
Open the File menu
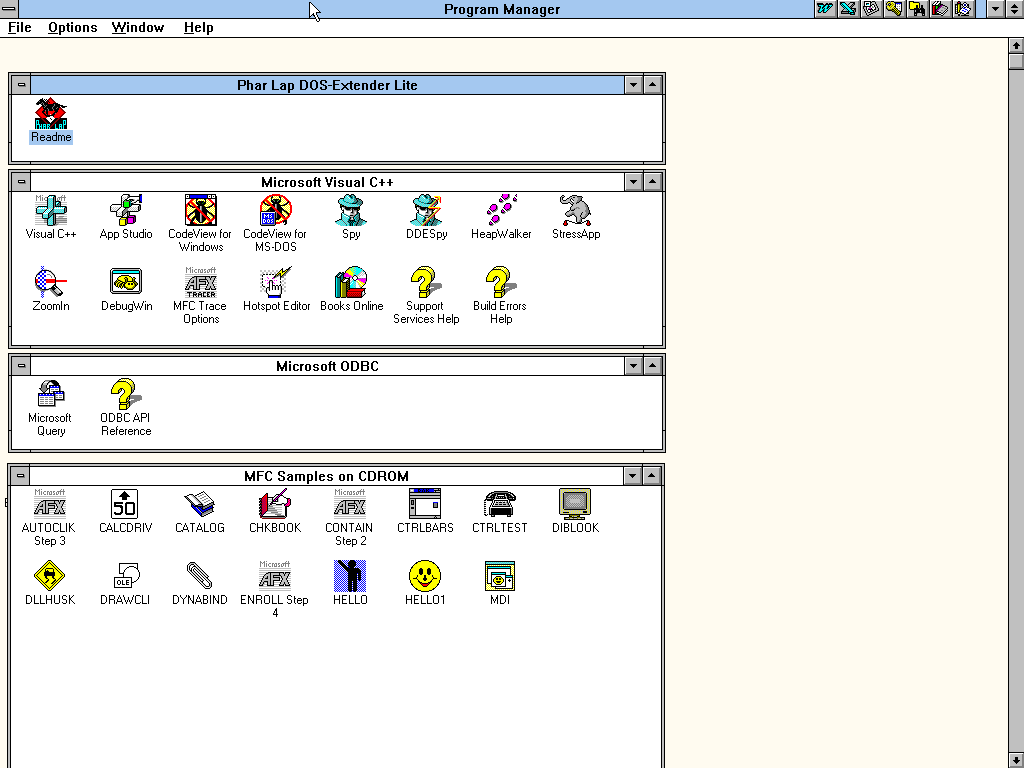point(20,27)
